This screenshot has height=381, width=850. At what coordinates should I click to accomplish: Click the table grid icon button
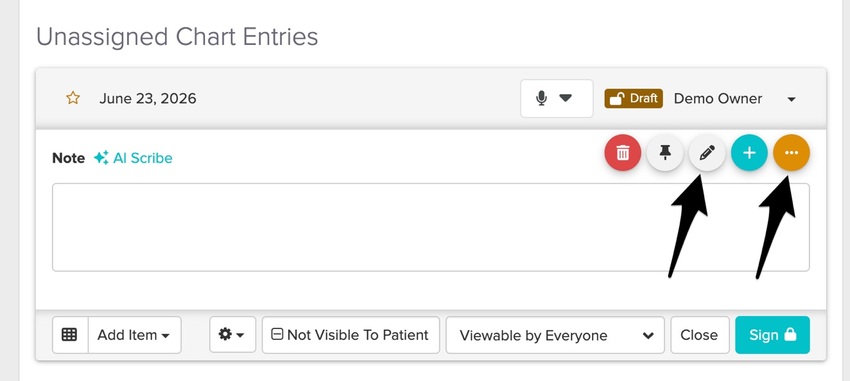point(69,335)
